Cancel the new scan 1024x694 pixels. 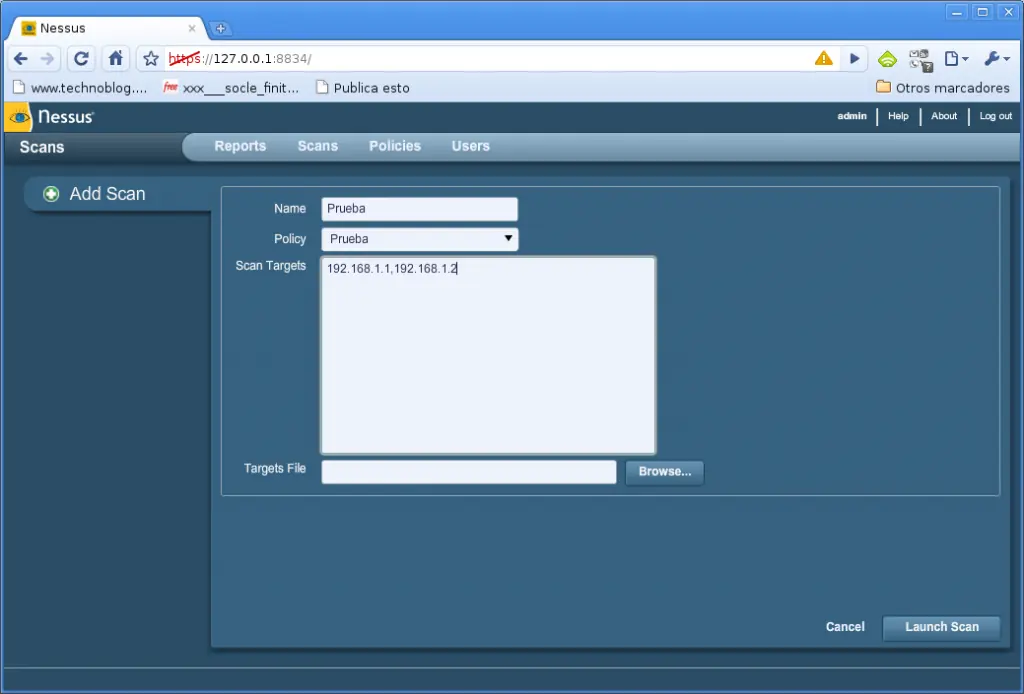pyautogui.click(x=845, y=627)
